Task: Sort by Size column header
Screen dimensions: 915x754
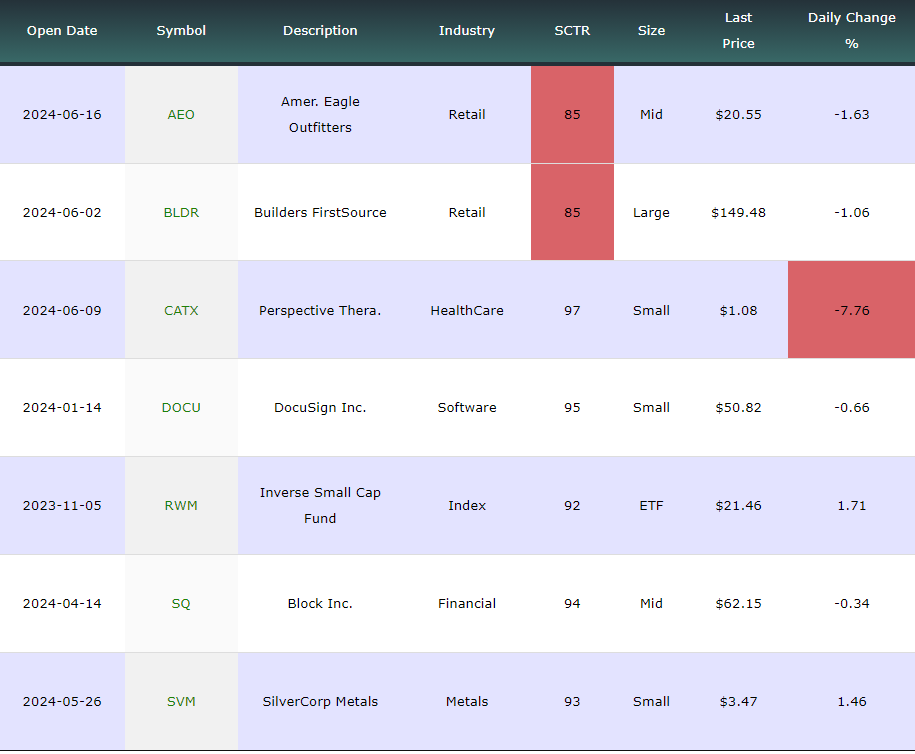Action: tap(651, 30)
